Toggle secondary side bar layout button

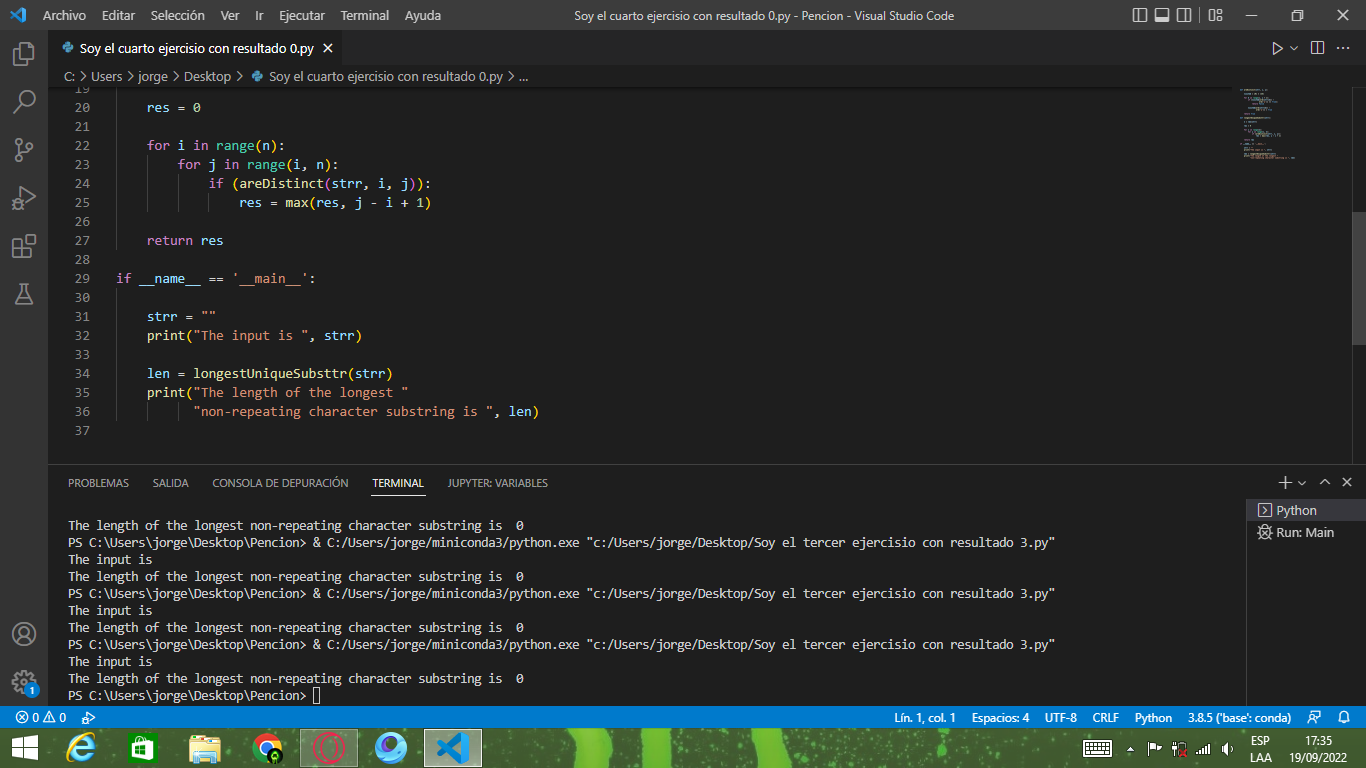tap(1184, 15)
